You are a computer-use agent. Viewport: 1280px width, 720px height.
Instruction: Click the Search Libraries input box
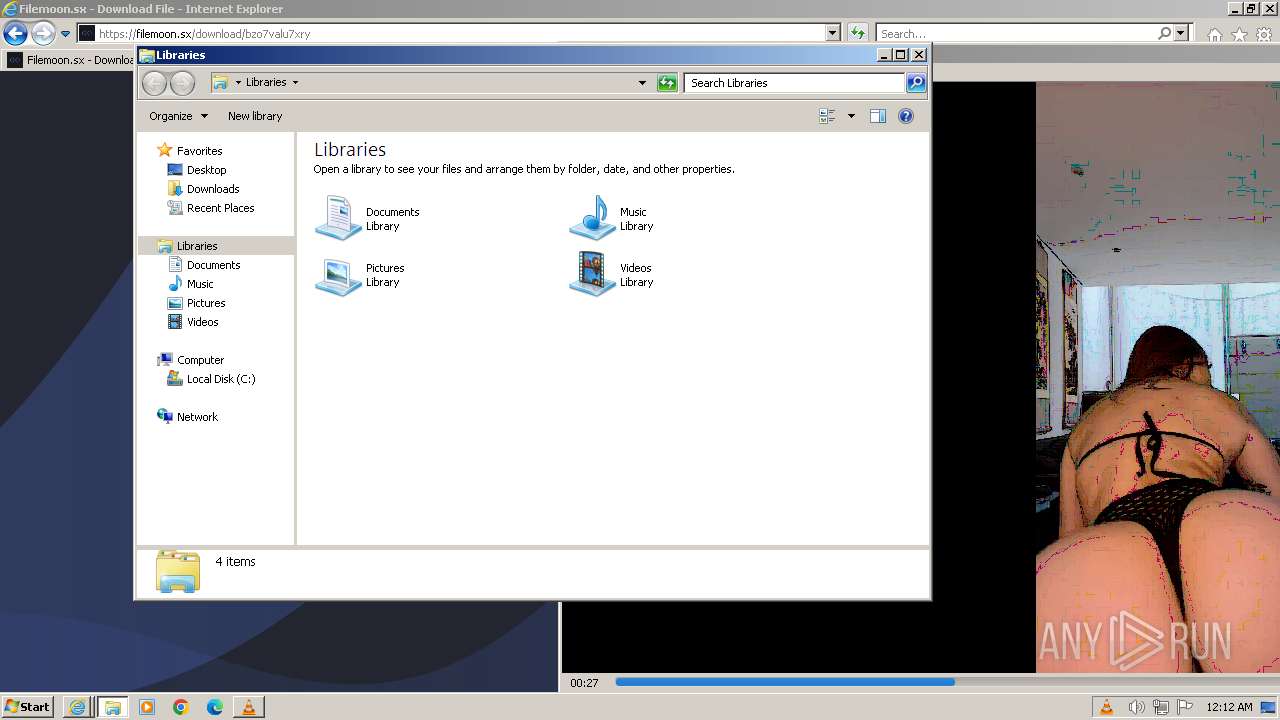tap(795, 83)
